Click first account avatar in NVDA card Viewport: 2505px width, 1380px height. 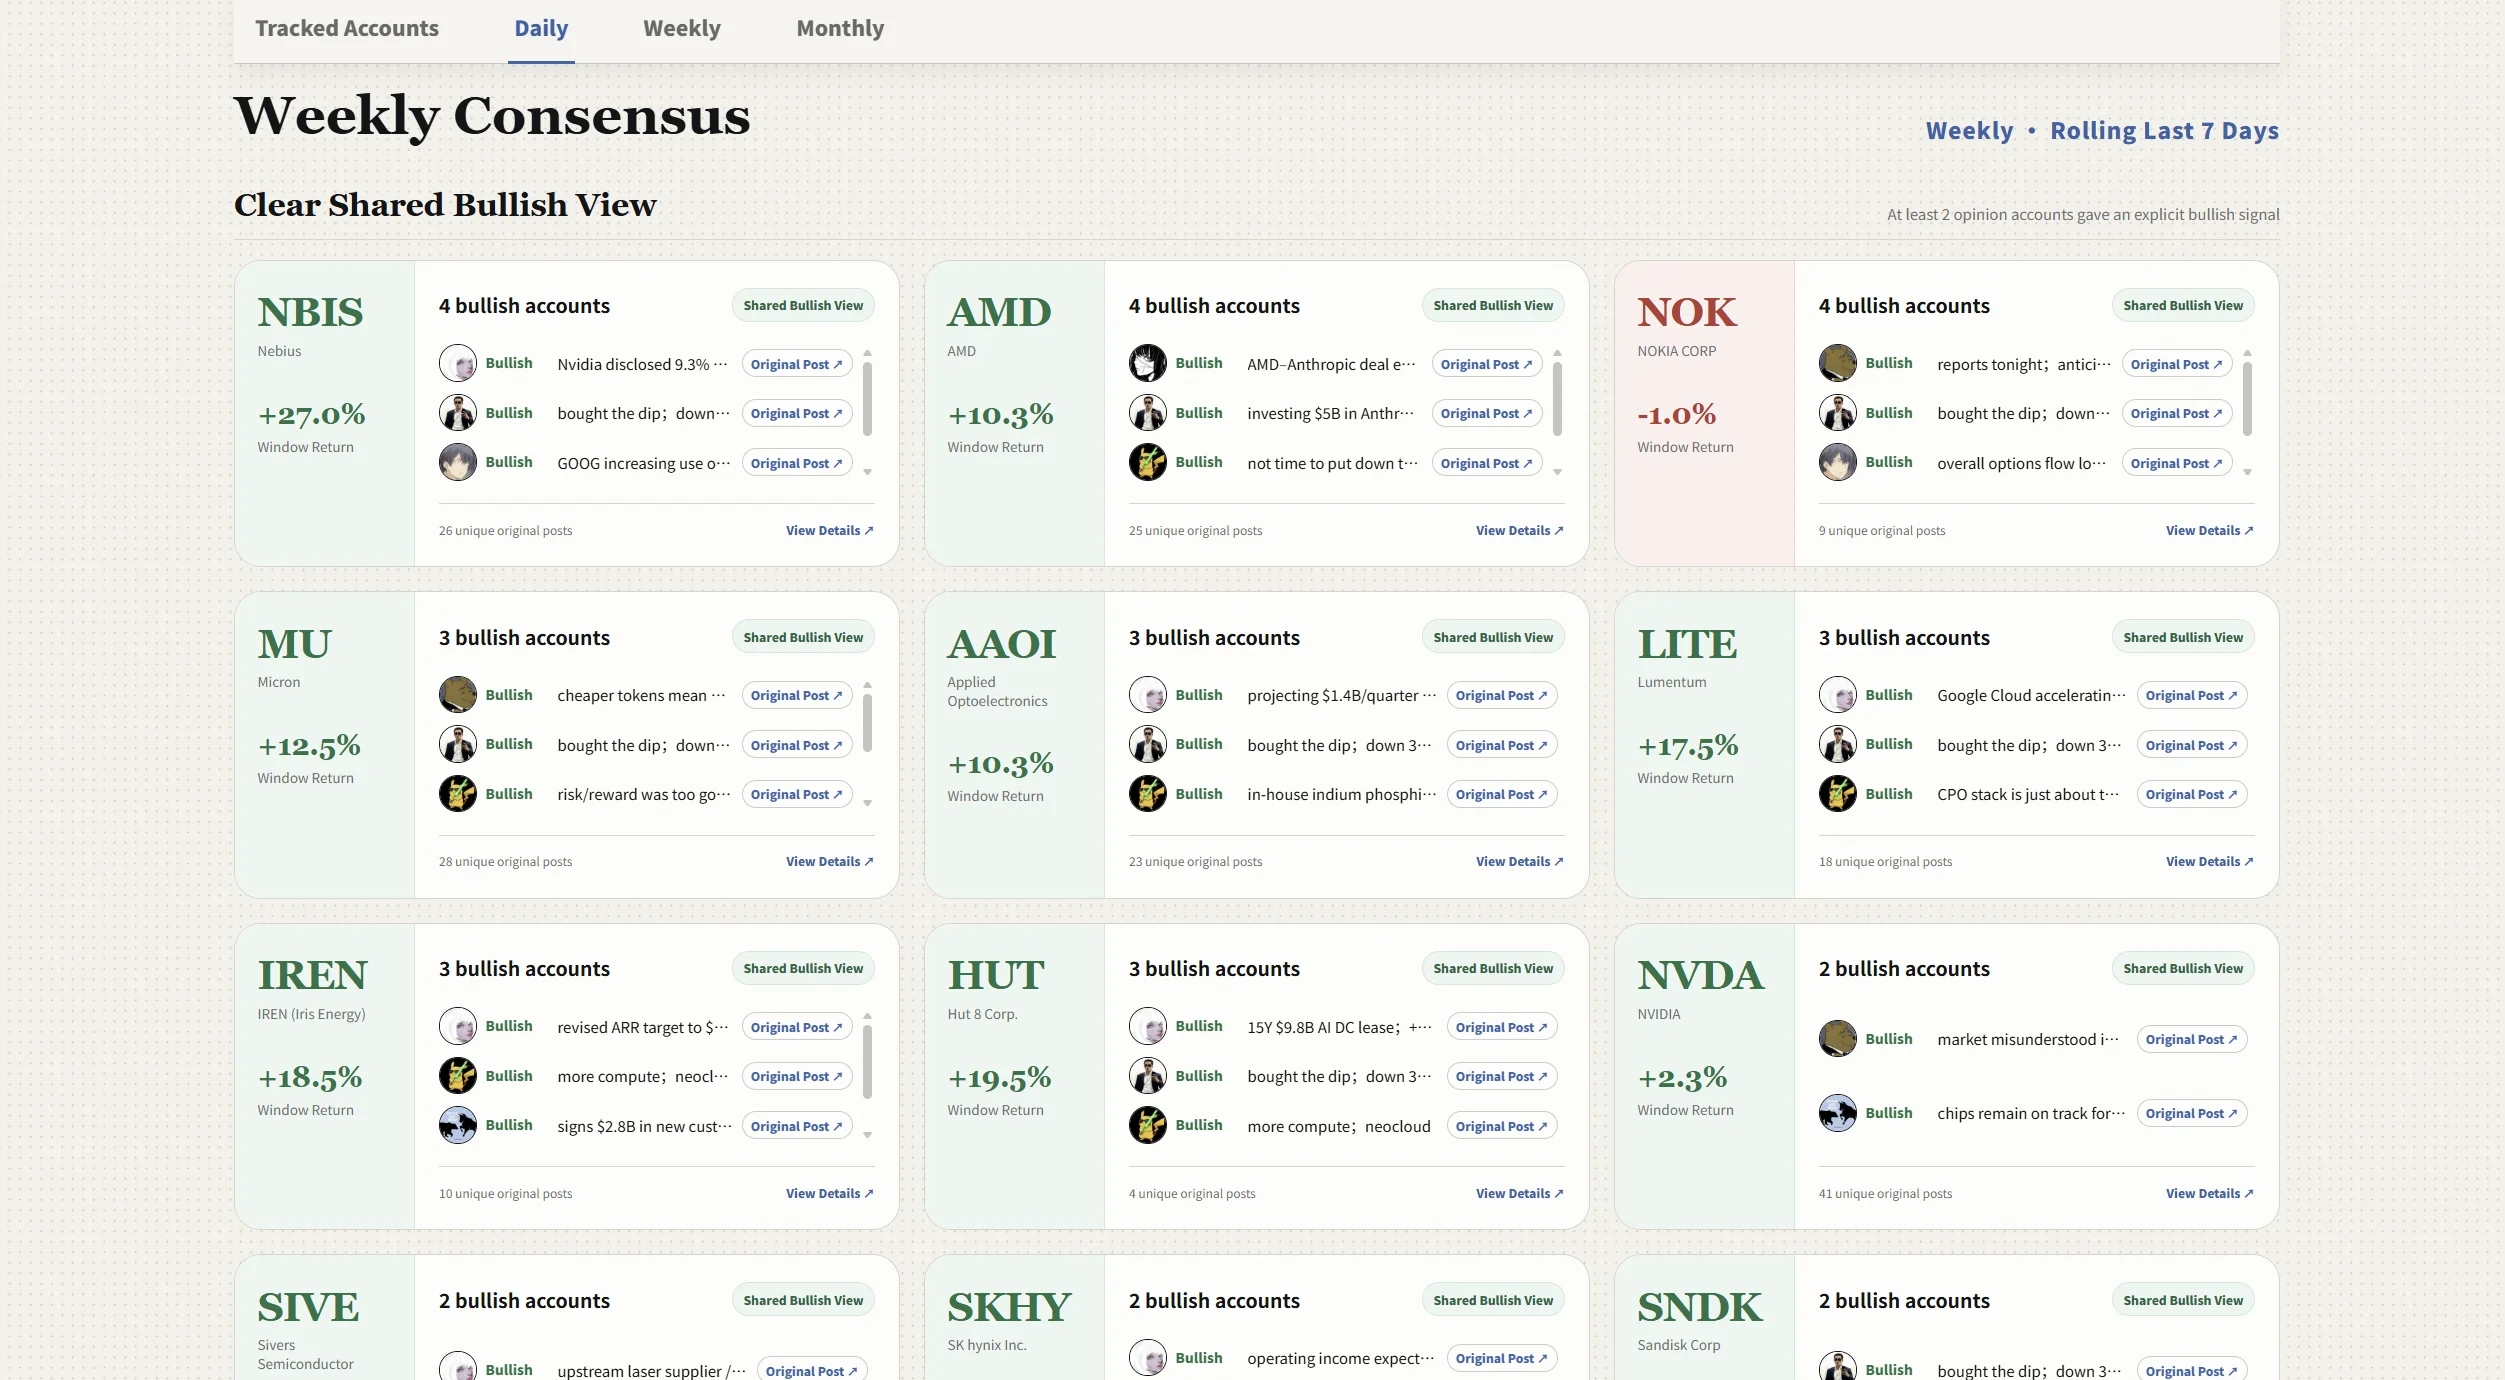pyautogui.click(x=1838, y=1038)
